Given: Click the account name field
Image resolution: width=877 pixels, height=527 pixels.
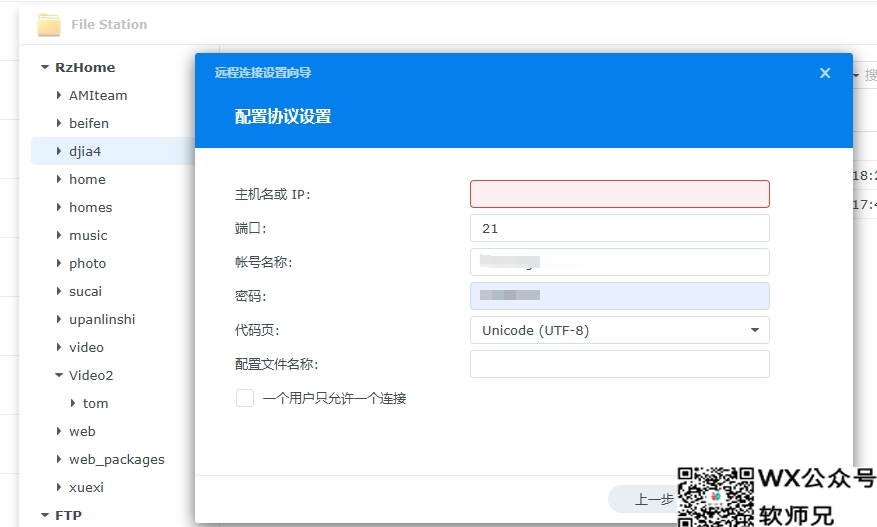Looking at the screenshot, I should pos(620,262).
